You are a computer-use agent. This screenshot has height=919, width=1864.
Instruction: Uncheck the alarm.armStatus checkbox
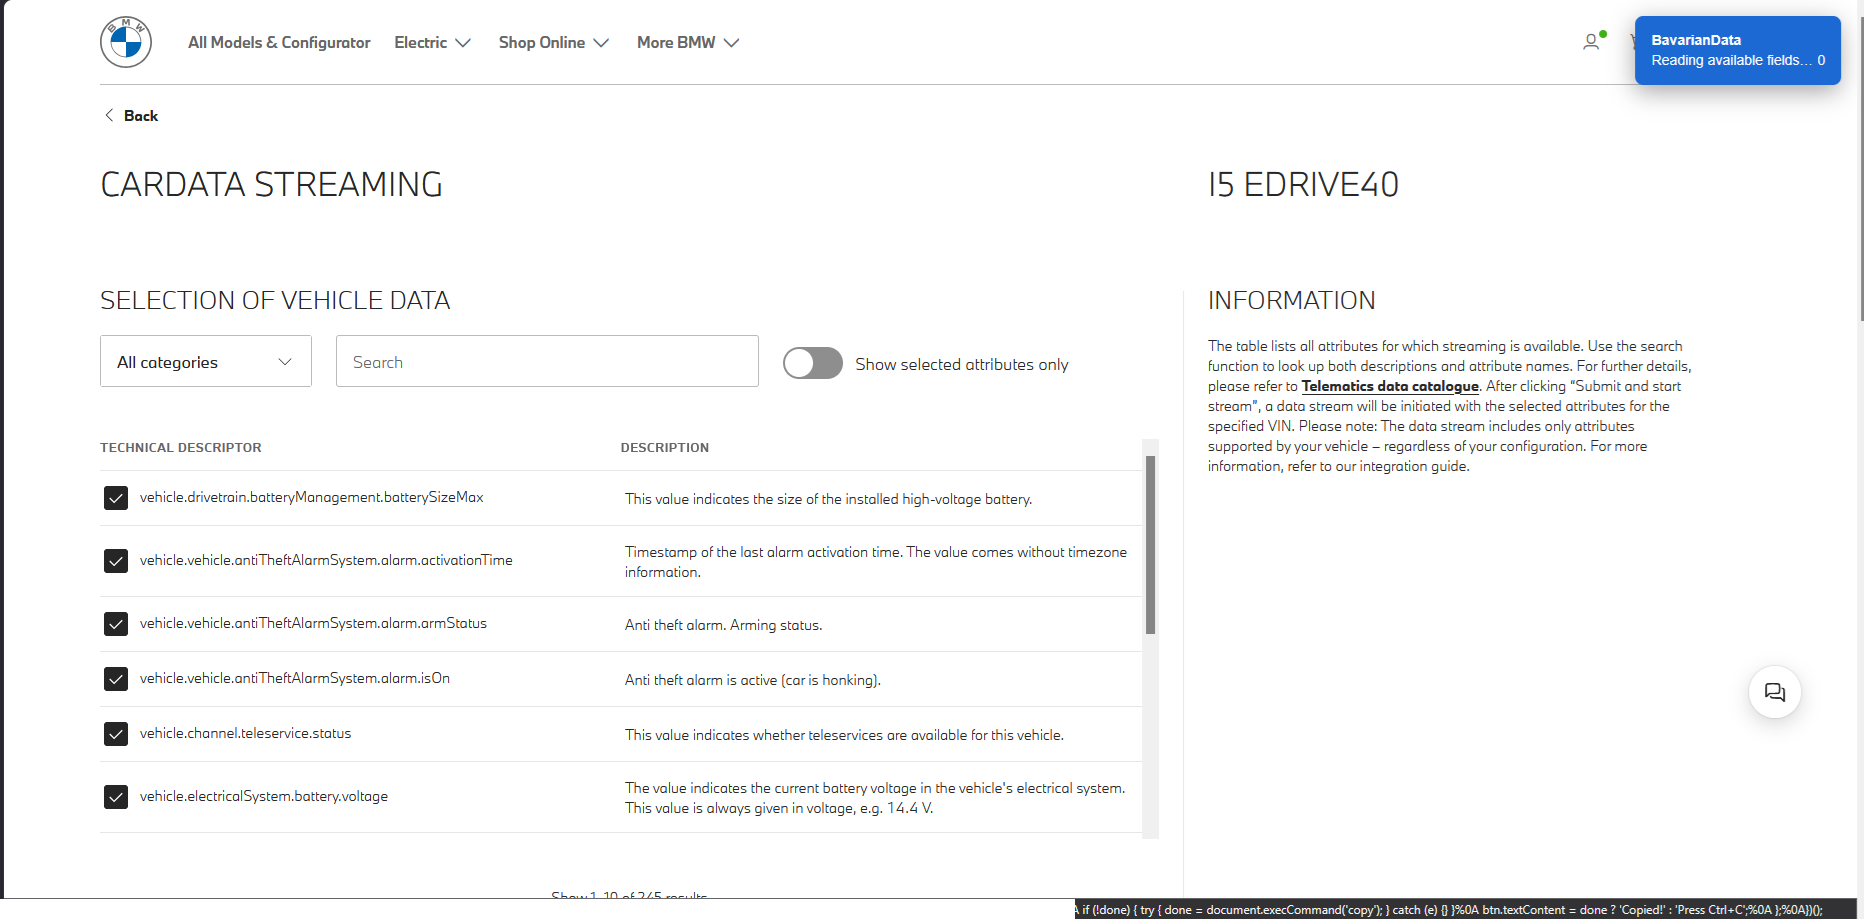tap(116, 624)
